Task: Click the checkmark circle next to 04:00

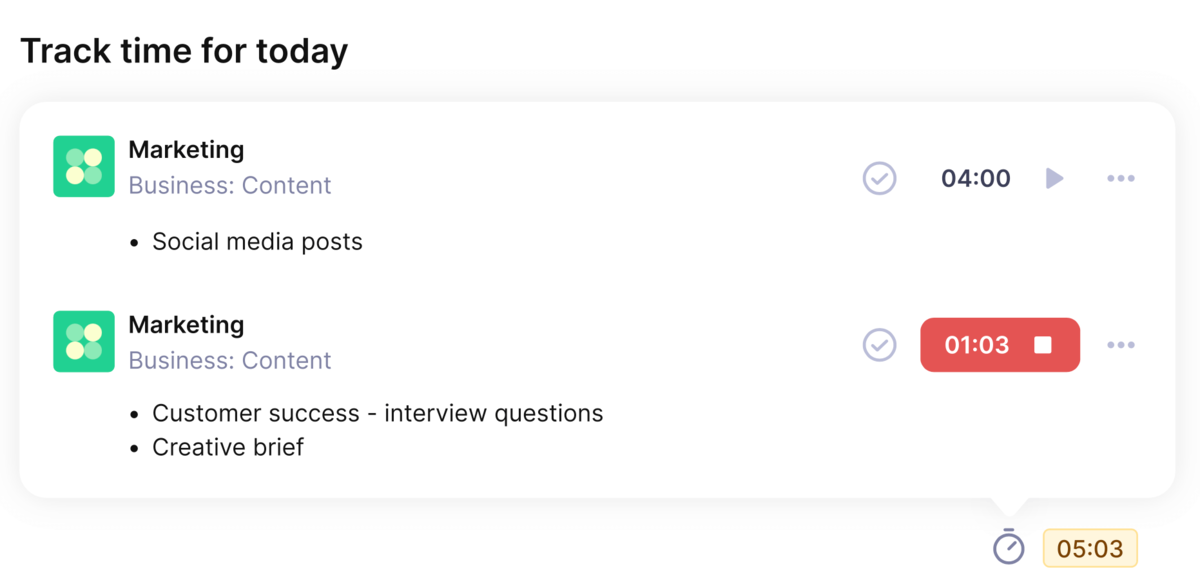Action: pos(879,178)
